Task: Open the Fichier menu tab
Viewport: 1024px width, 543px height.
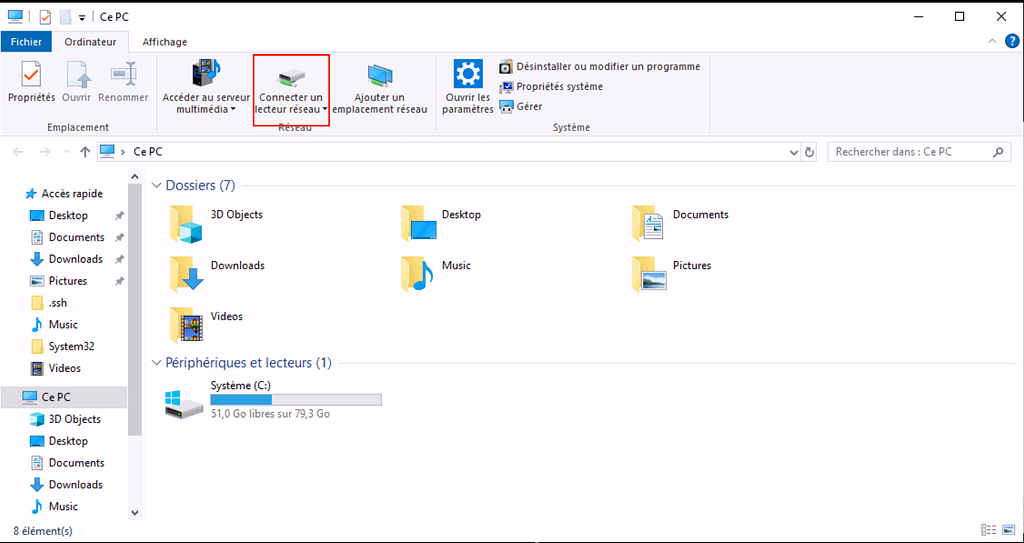Action: (27, 42)
